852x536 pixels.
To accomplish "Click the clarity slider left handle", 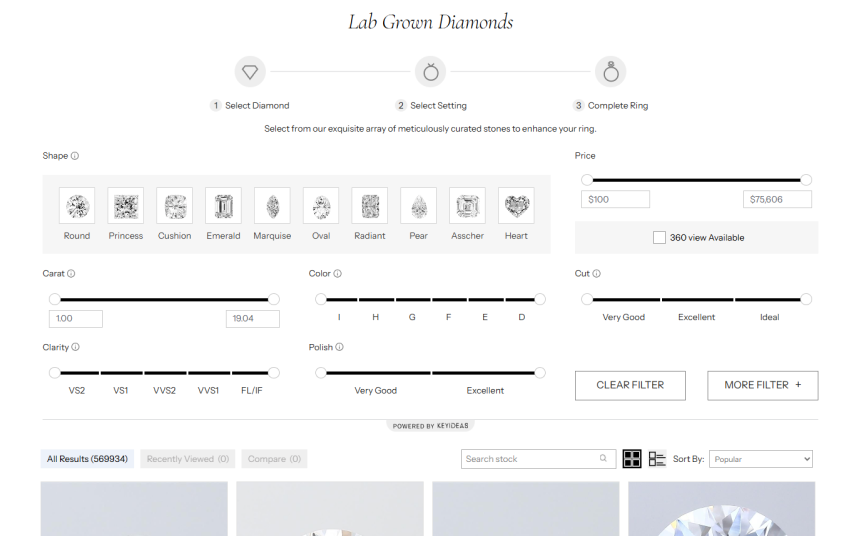I will point(54,372).
